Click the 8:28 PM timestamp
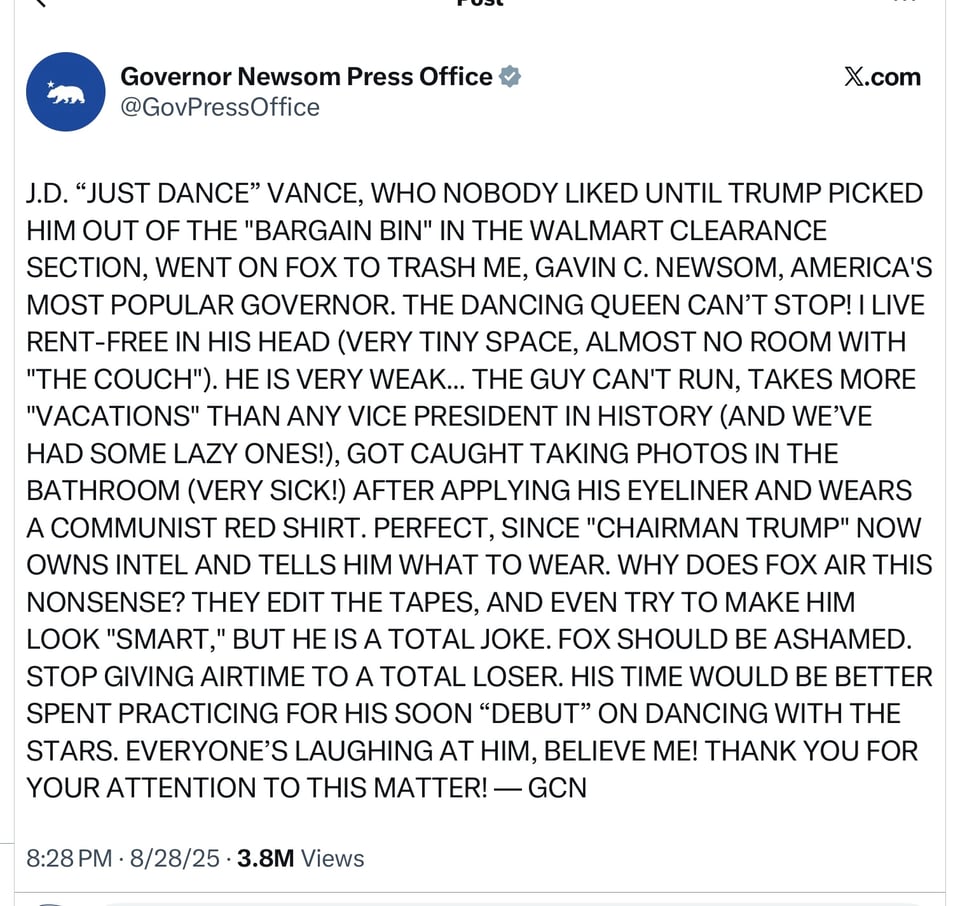This screenshot has width=960, height=906. [x=68, y=858]
